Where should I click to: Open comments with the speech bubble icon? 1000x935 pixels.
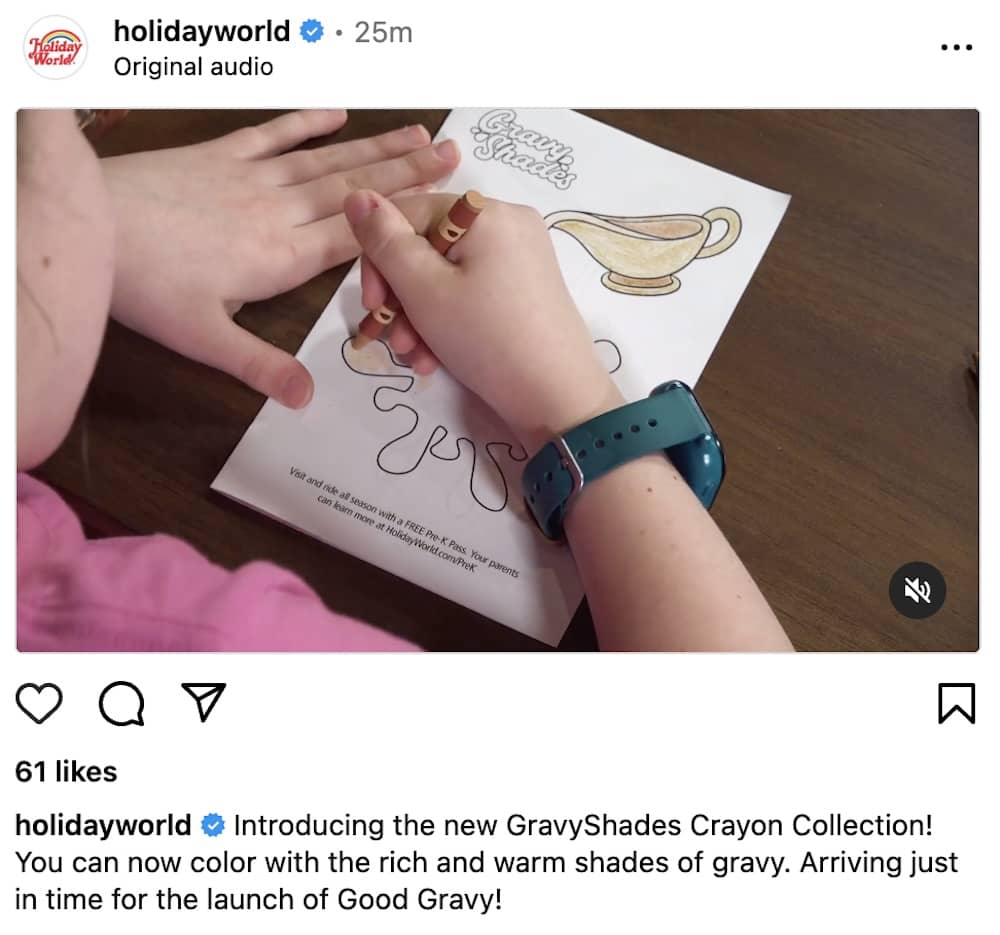click(x=121, y=703)
